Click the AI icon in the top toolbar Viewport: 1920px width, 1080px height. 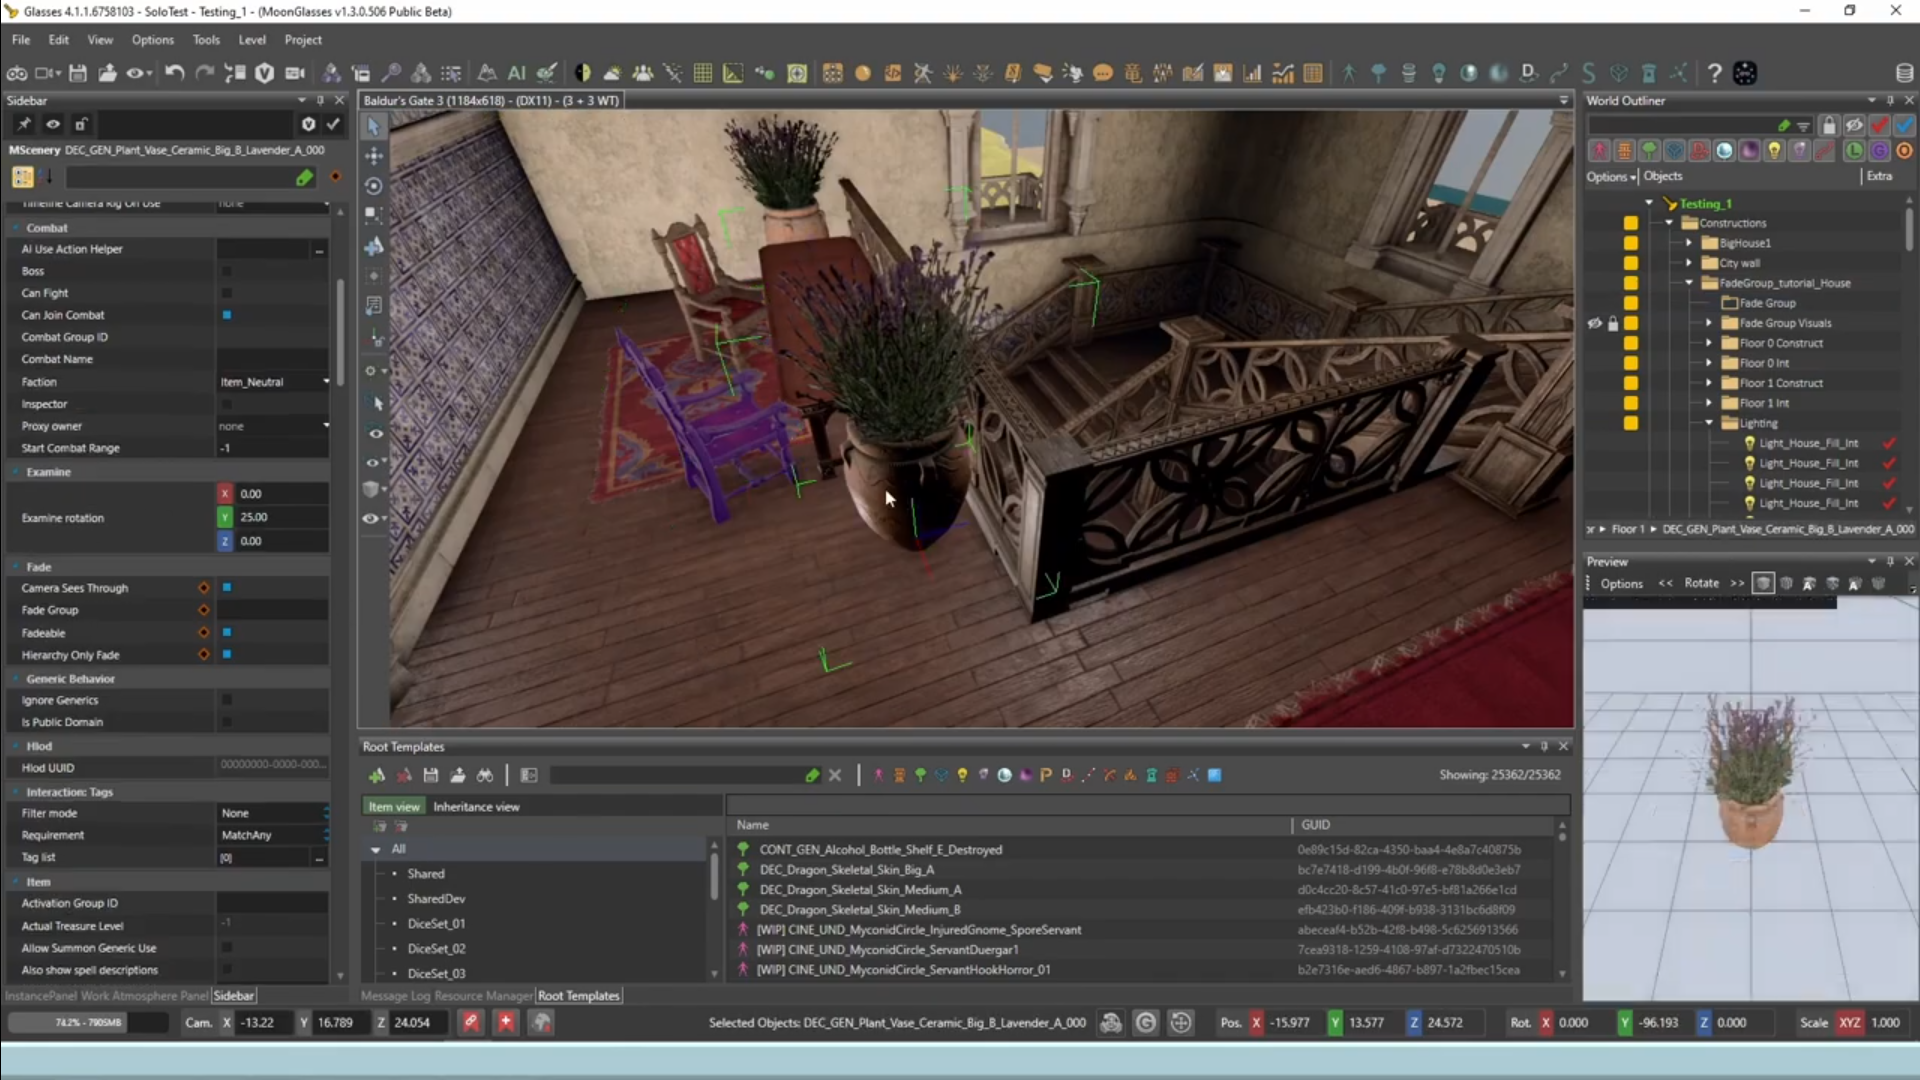pos(517,73)
